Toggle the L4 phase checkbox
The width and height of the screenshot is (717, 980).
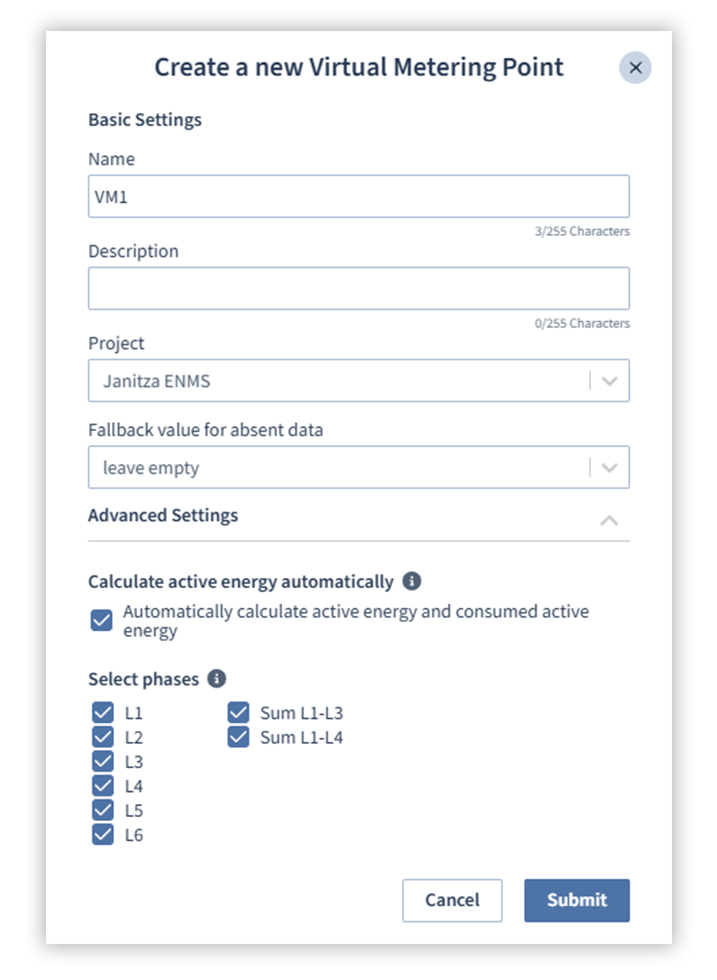[x=103, y=786]
